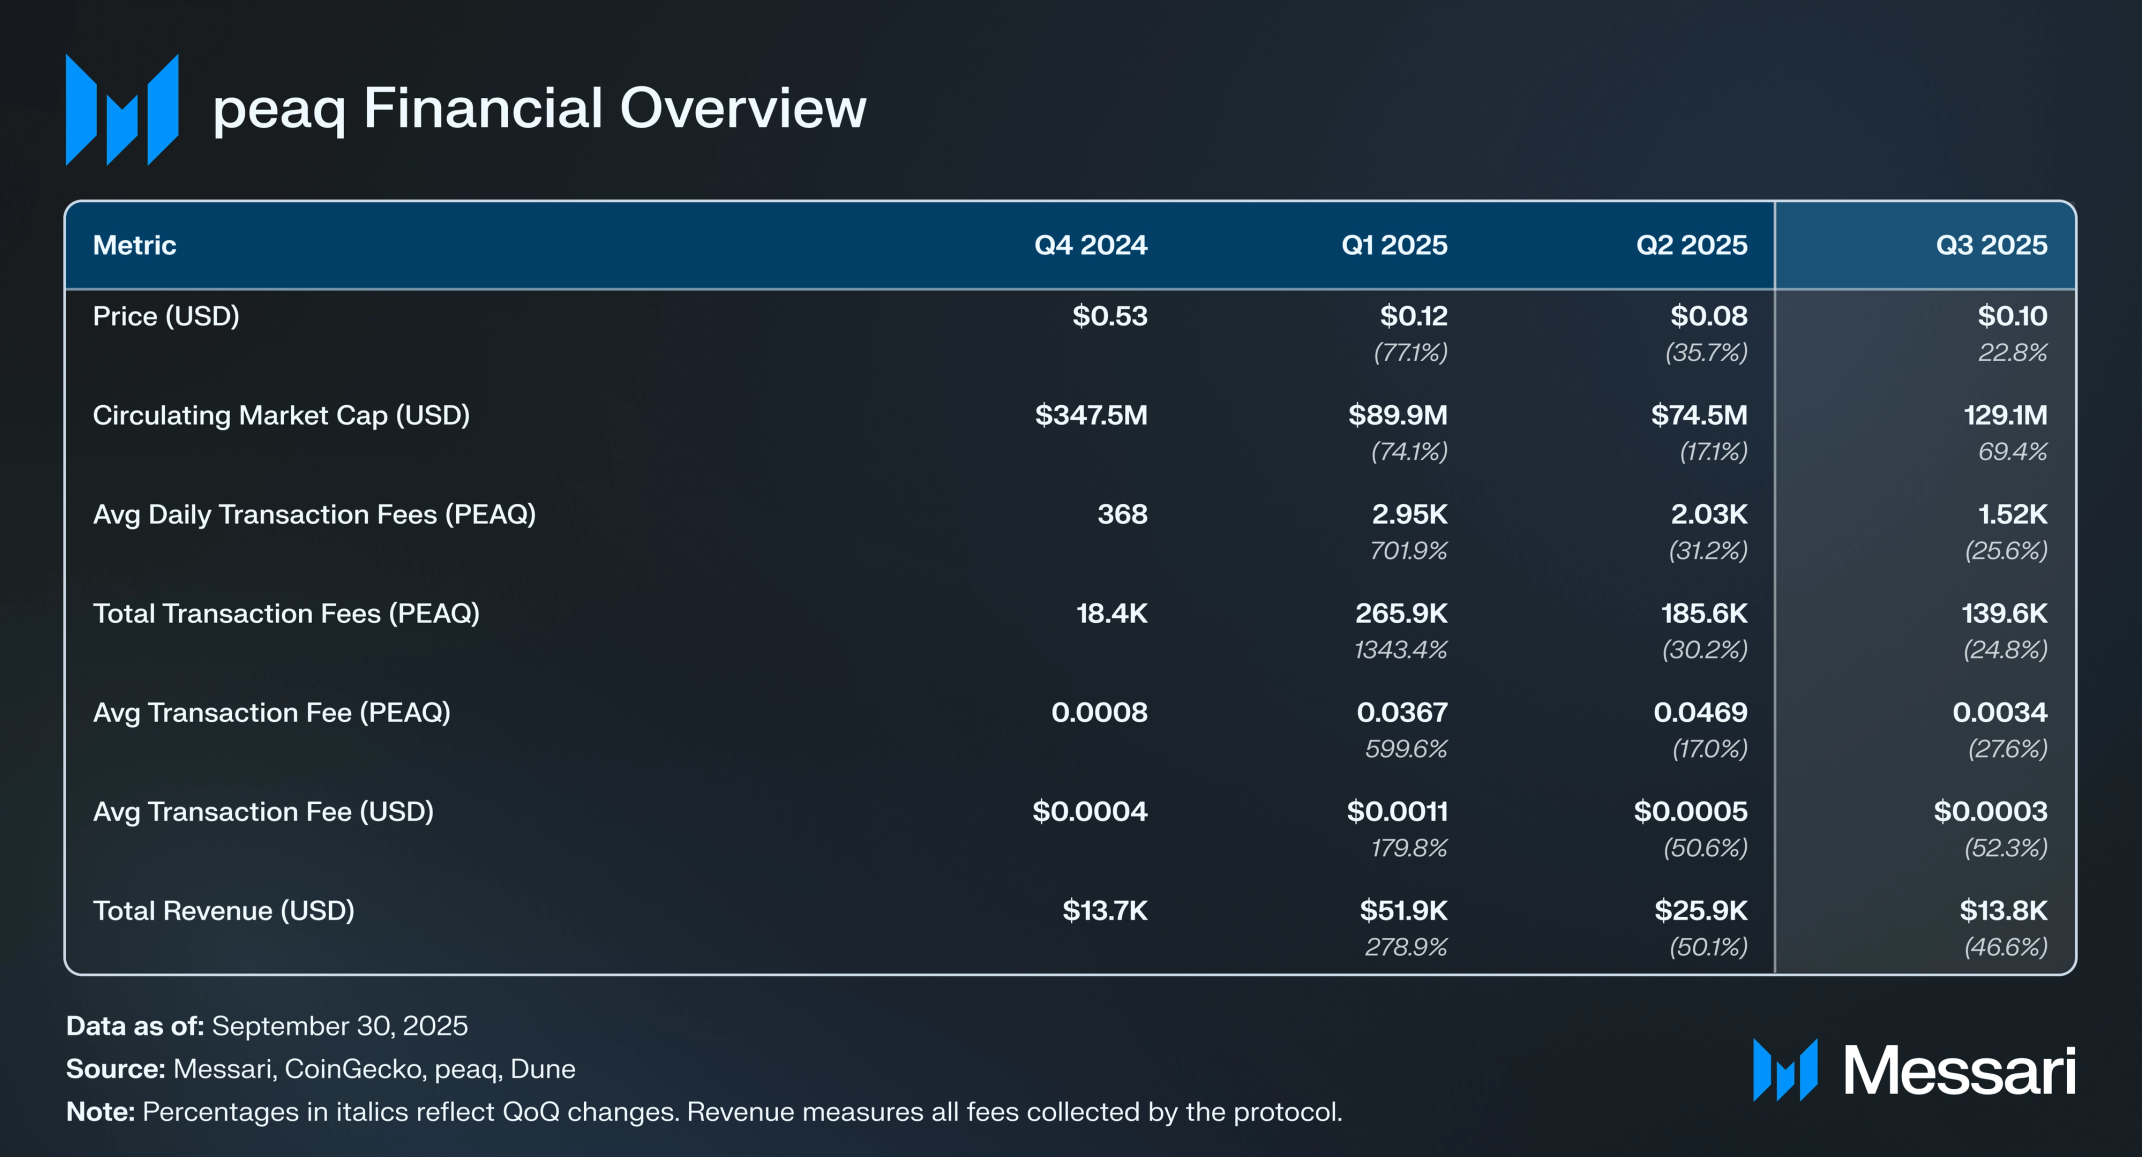The width and height of the screenshot is (2142, 1157).
Task: Click the Total Transaction Fees (PEAQ) label
Action: pyautogui.click(x=286, y=613)
